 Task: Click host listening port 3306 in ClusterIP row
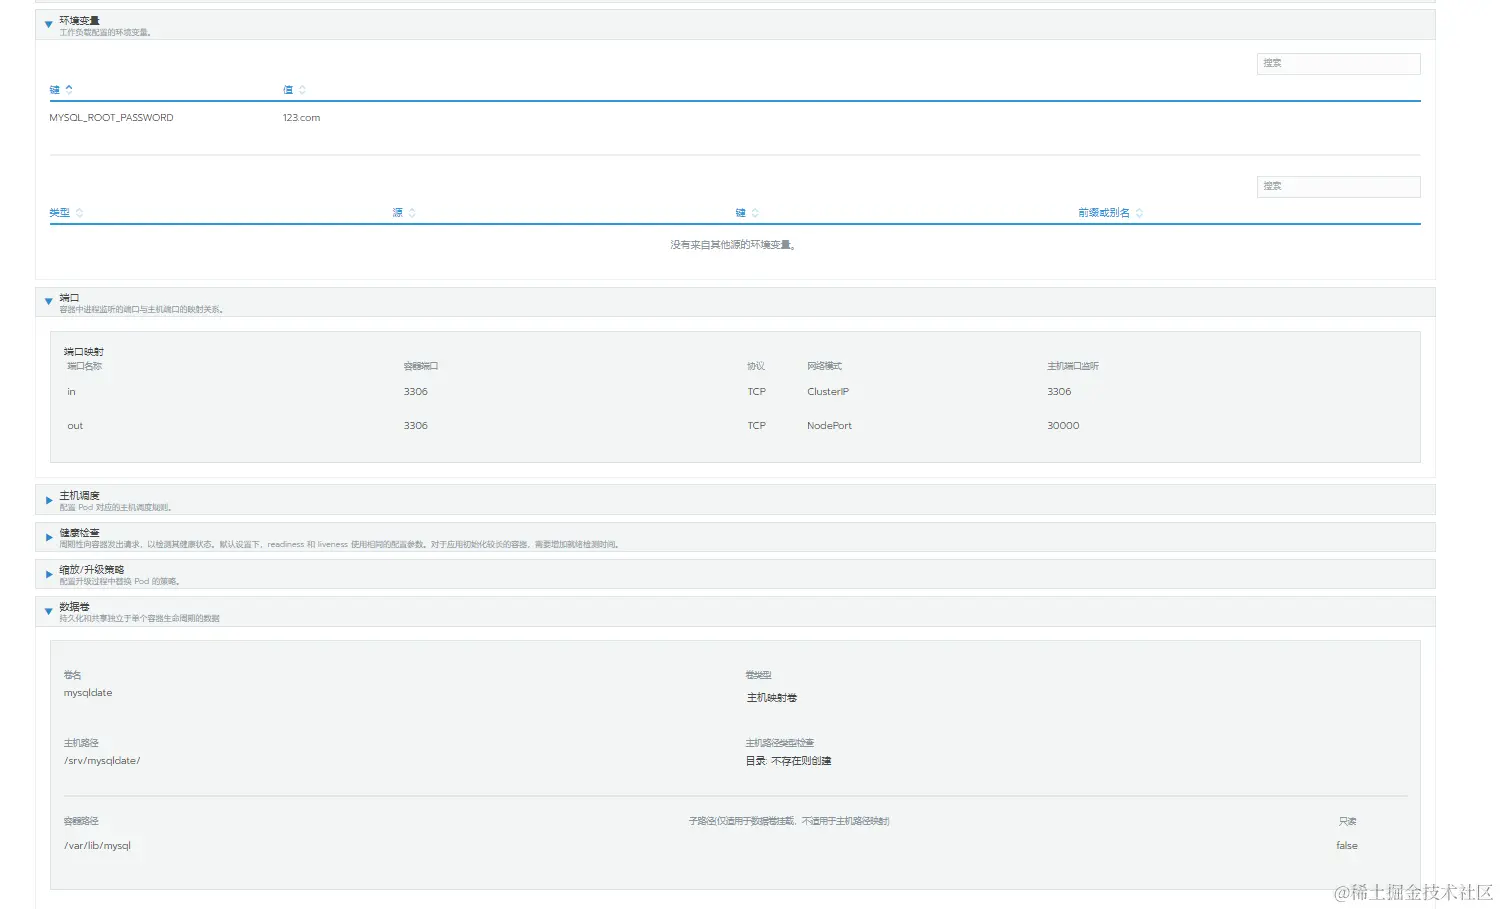[1059, 392]
